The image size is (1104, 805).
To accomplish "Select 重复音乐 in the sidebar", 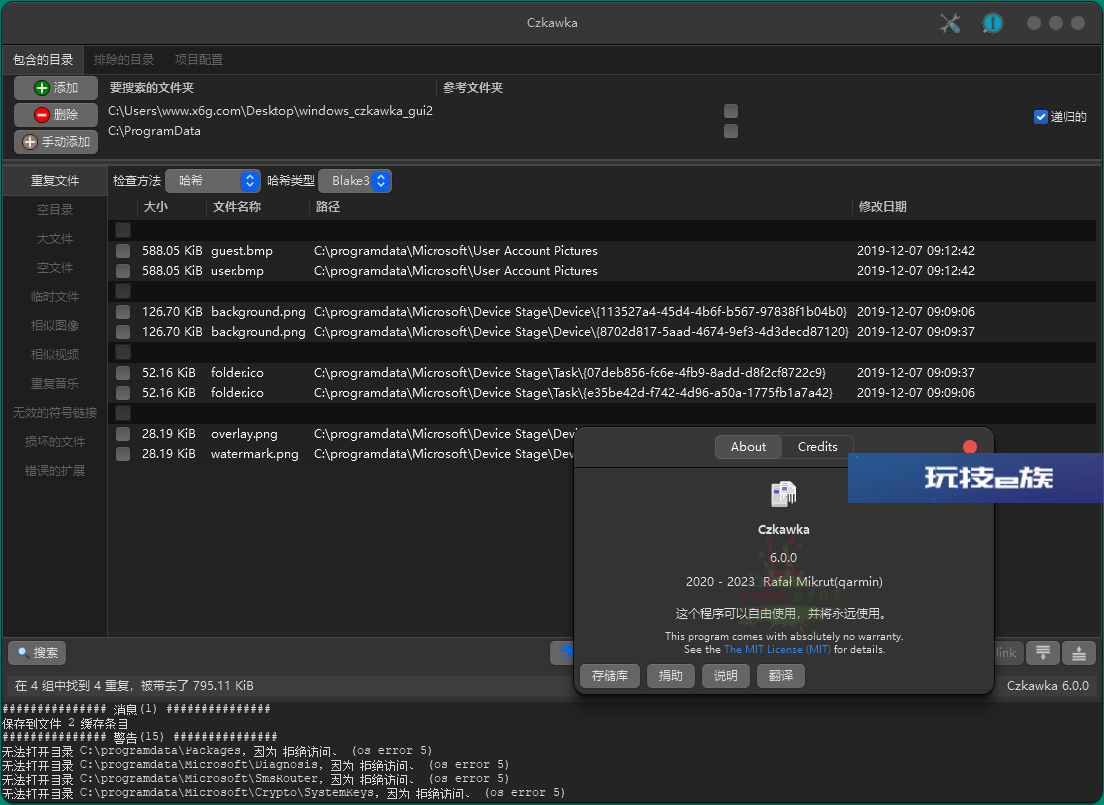I will (55, 383).
